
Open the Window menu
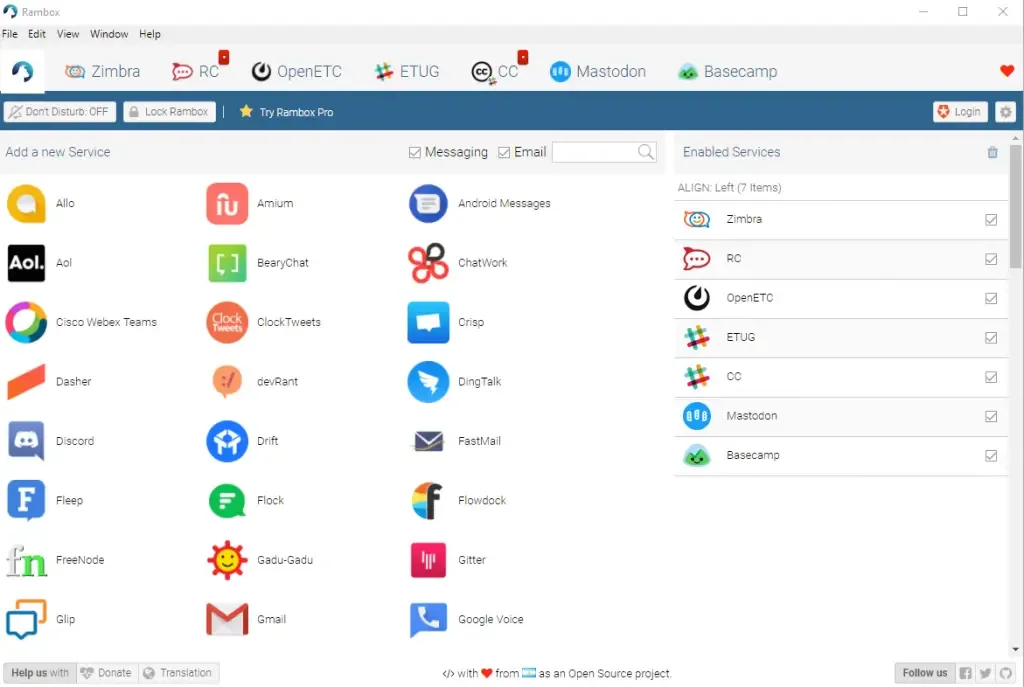pos(109,34)
